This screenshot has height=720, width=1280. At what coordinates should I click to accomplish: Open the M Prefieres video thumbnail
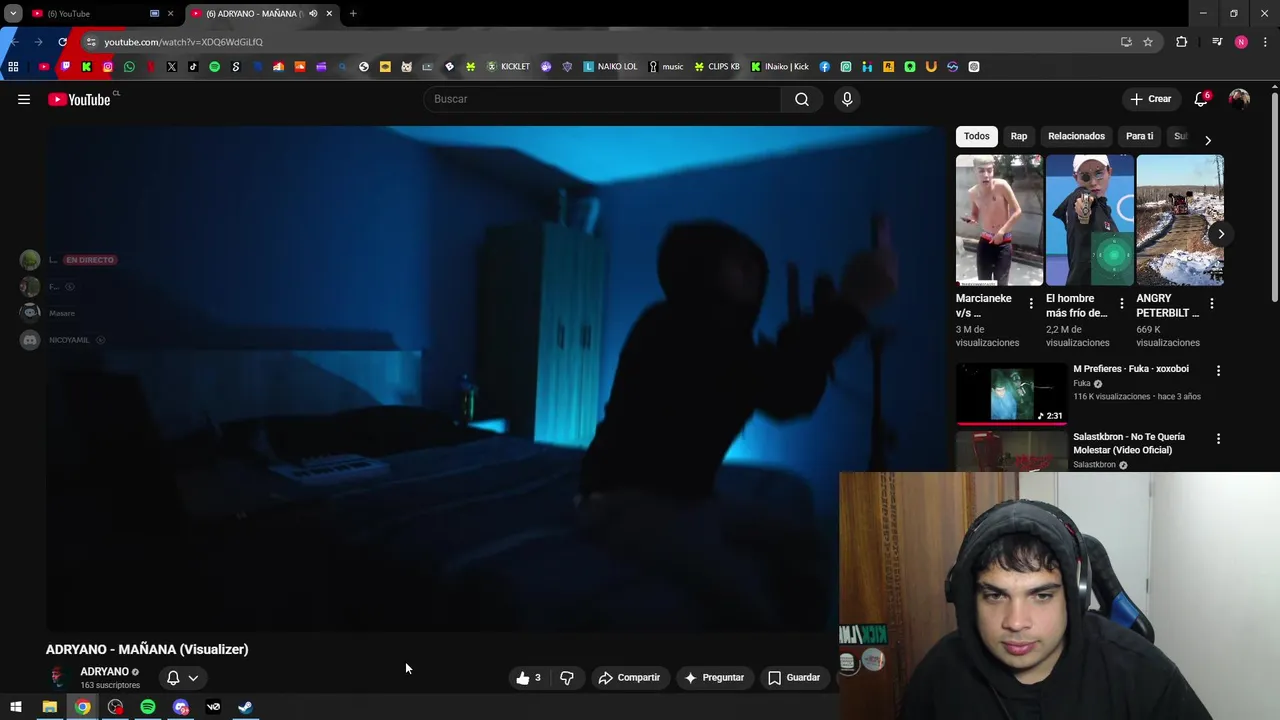pos(1011,393)
